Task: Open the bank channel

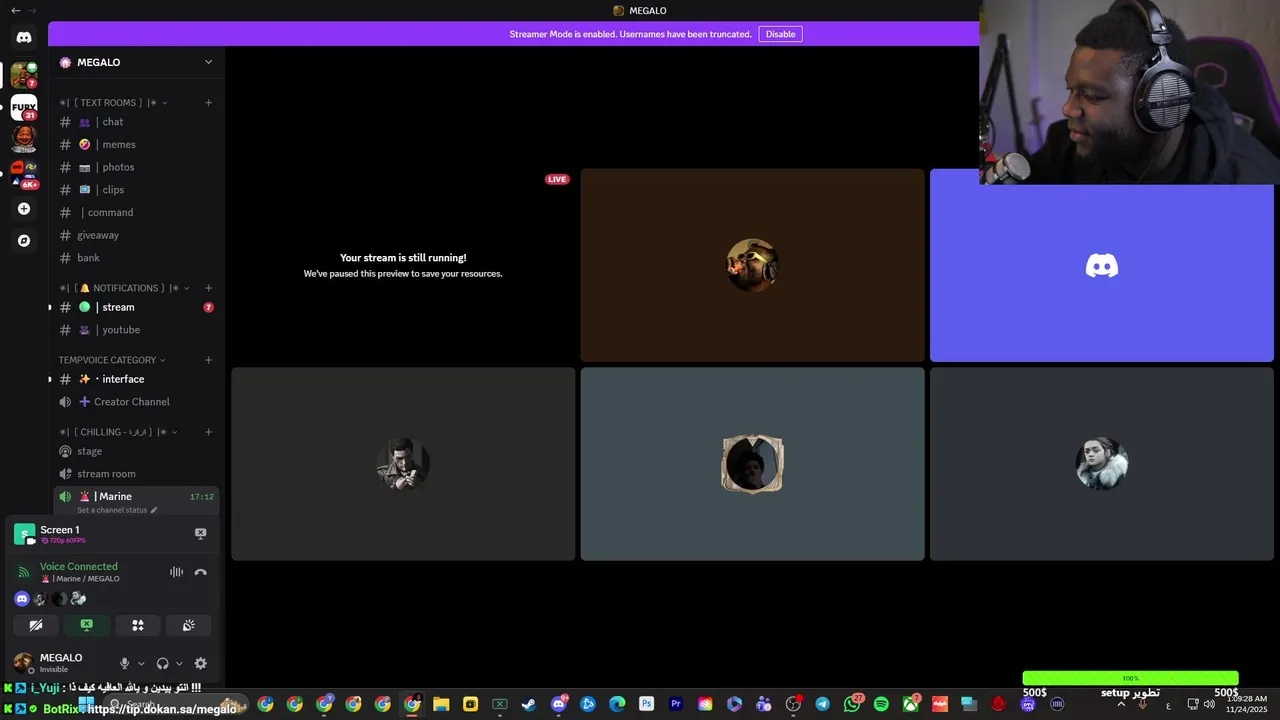Action: (x=134, y=258)
